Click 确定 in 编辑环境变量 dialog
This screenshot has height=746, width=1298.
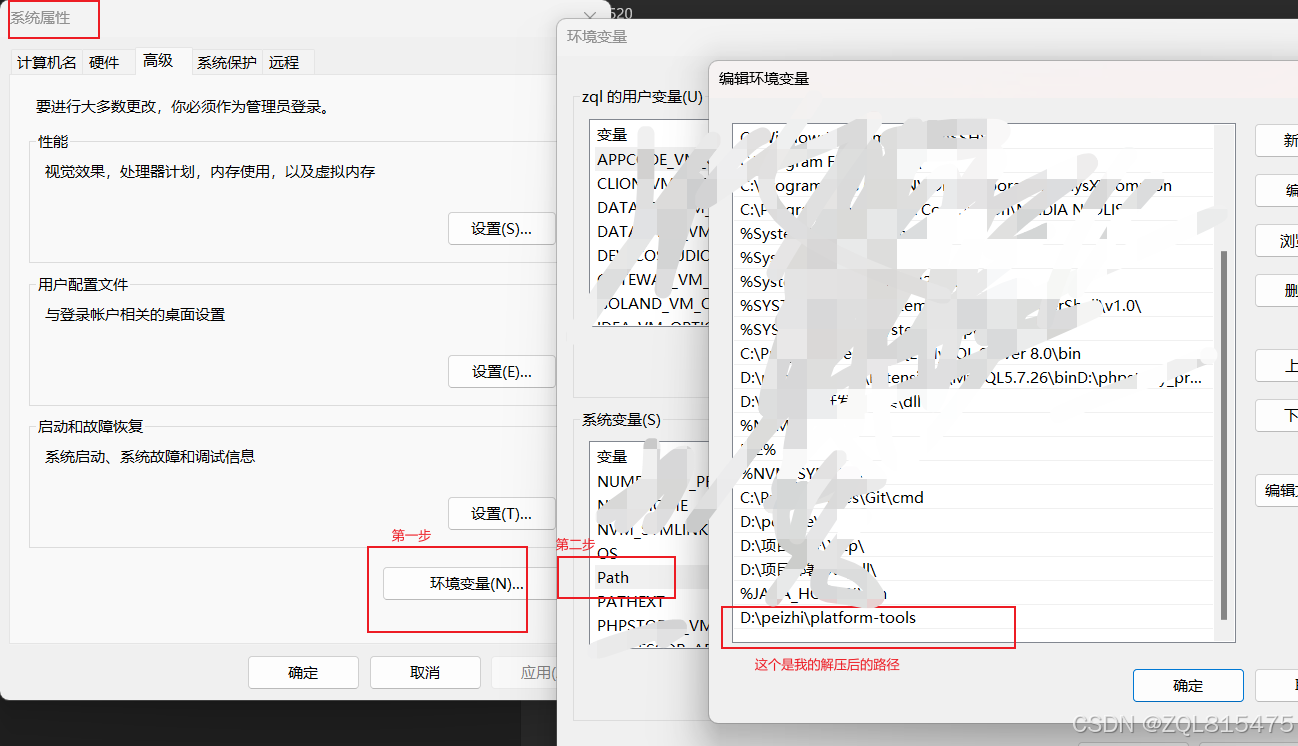click(1188, 686)
